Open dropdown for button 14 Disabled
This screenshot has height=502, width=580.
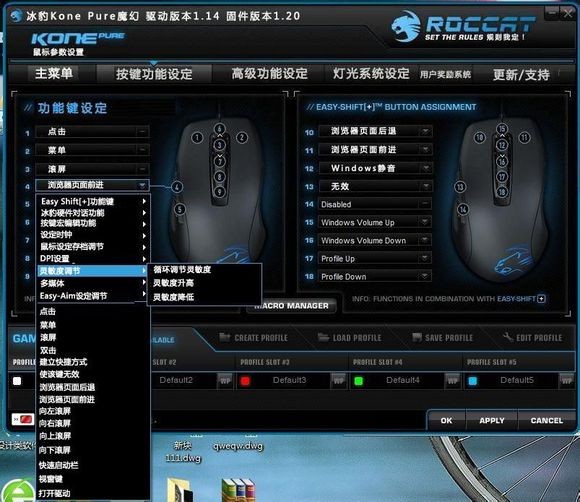425,204
